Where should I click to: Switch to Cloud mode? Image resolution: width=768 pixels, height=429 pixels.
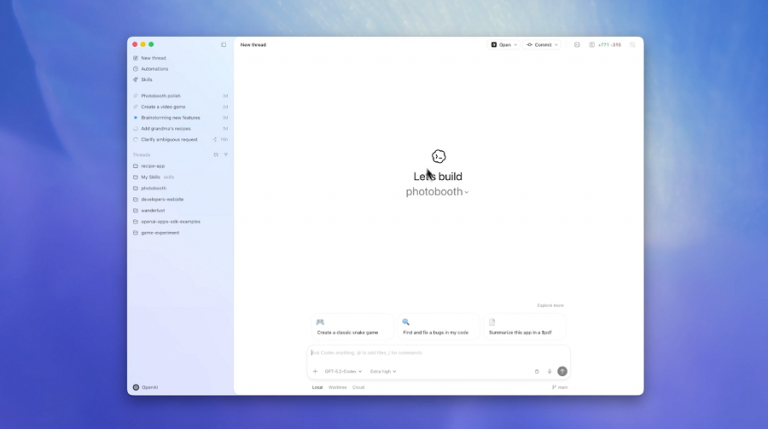coord(358,387)
